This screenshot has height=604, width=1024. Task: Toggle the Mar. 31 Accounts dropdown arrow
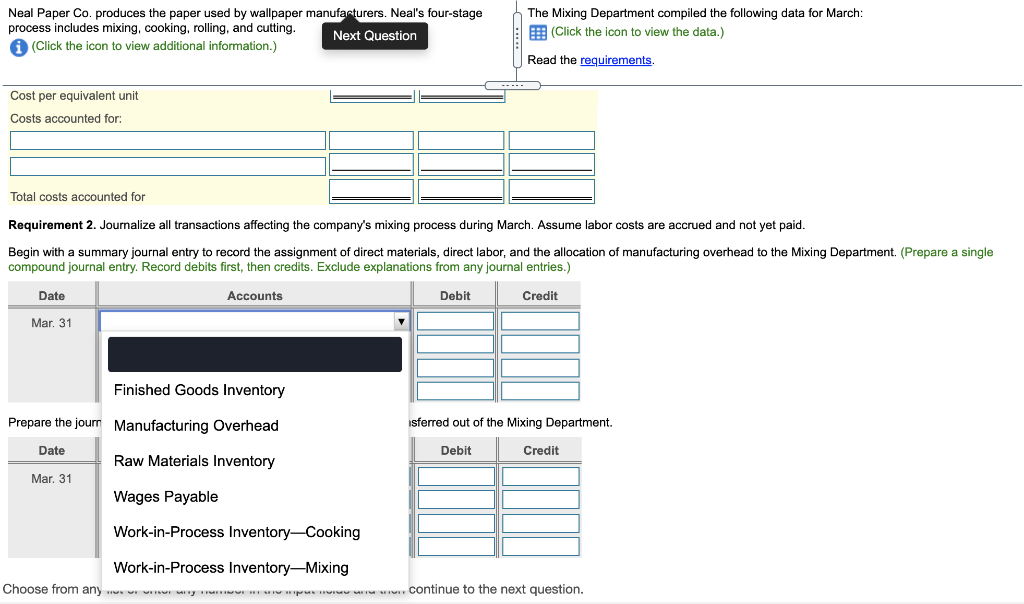(x=401, y=321)
